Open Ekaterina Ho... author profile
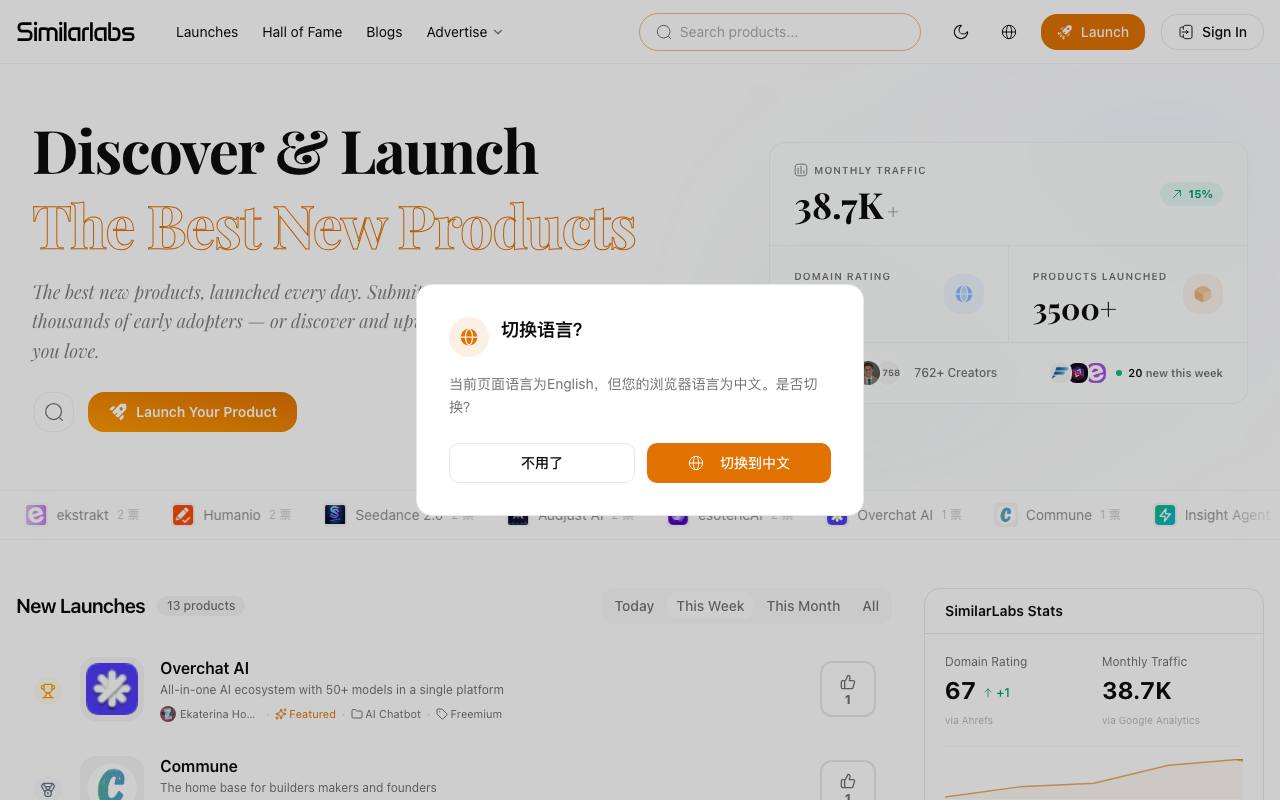This screenshot has height=800, width=1280. click(x=208, y=714)
